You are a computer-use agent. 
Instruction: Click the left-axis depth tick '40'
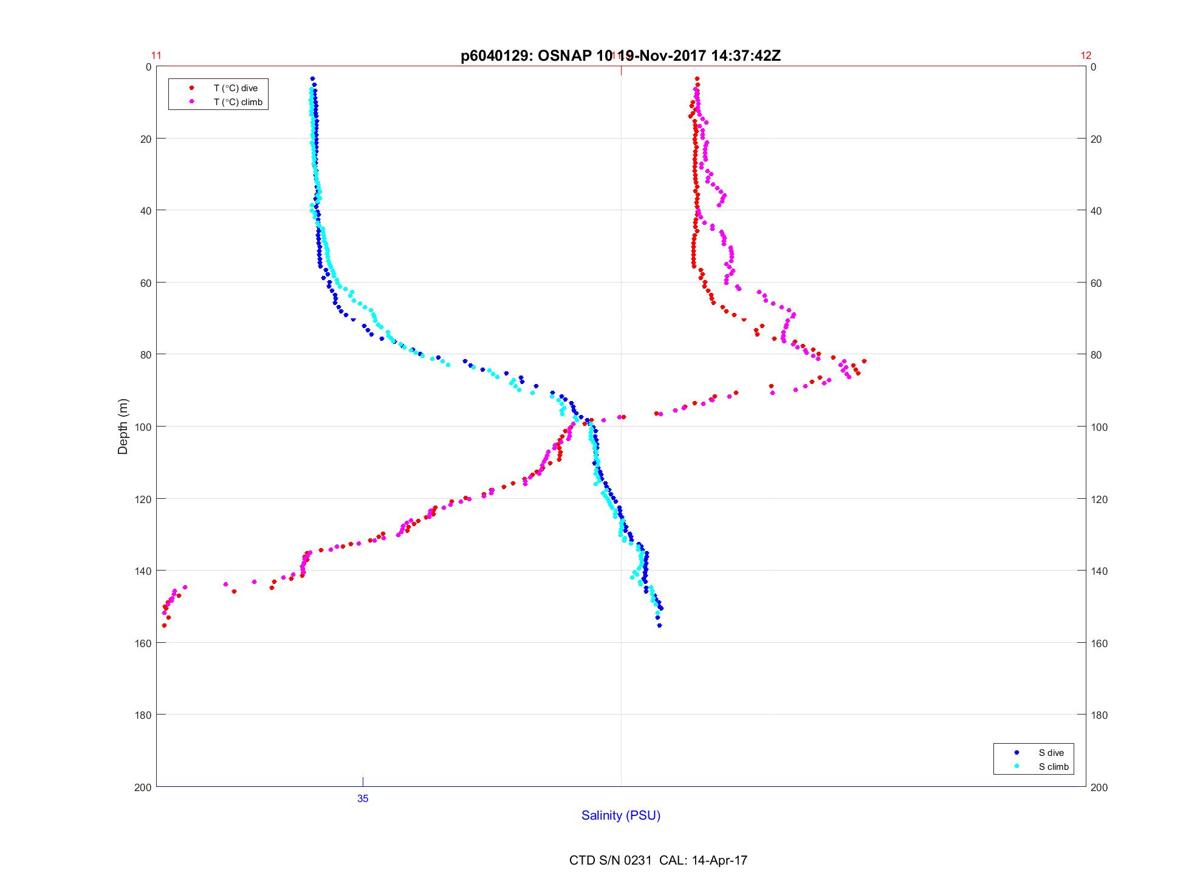click(146, 211)
